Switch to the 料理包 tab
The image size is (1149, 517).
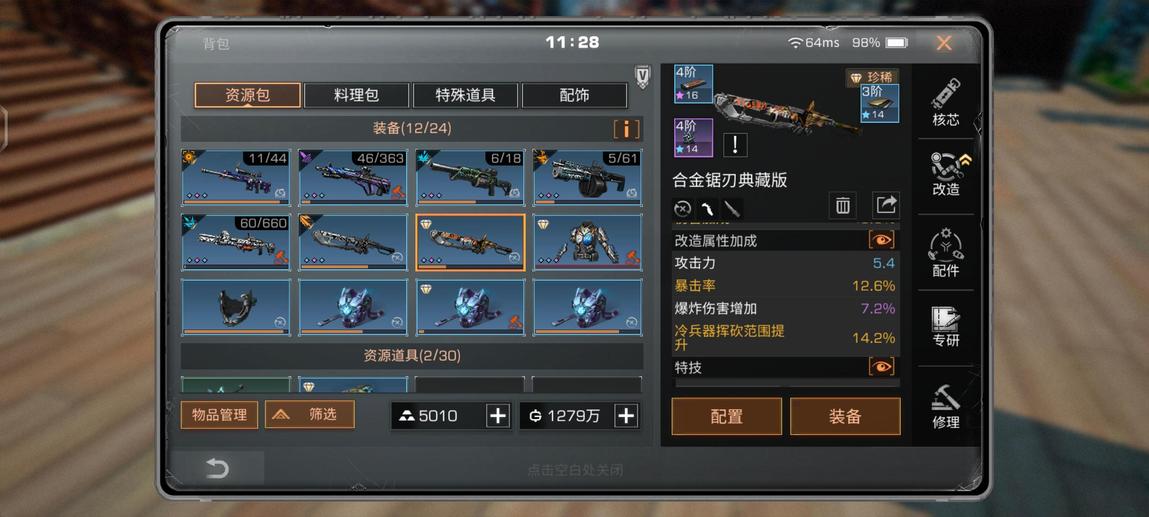click(356, 95)
